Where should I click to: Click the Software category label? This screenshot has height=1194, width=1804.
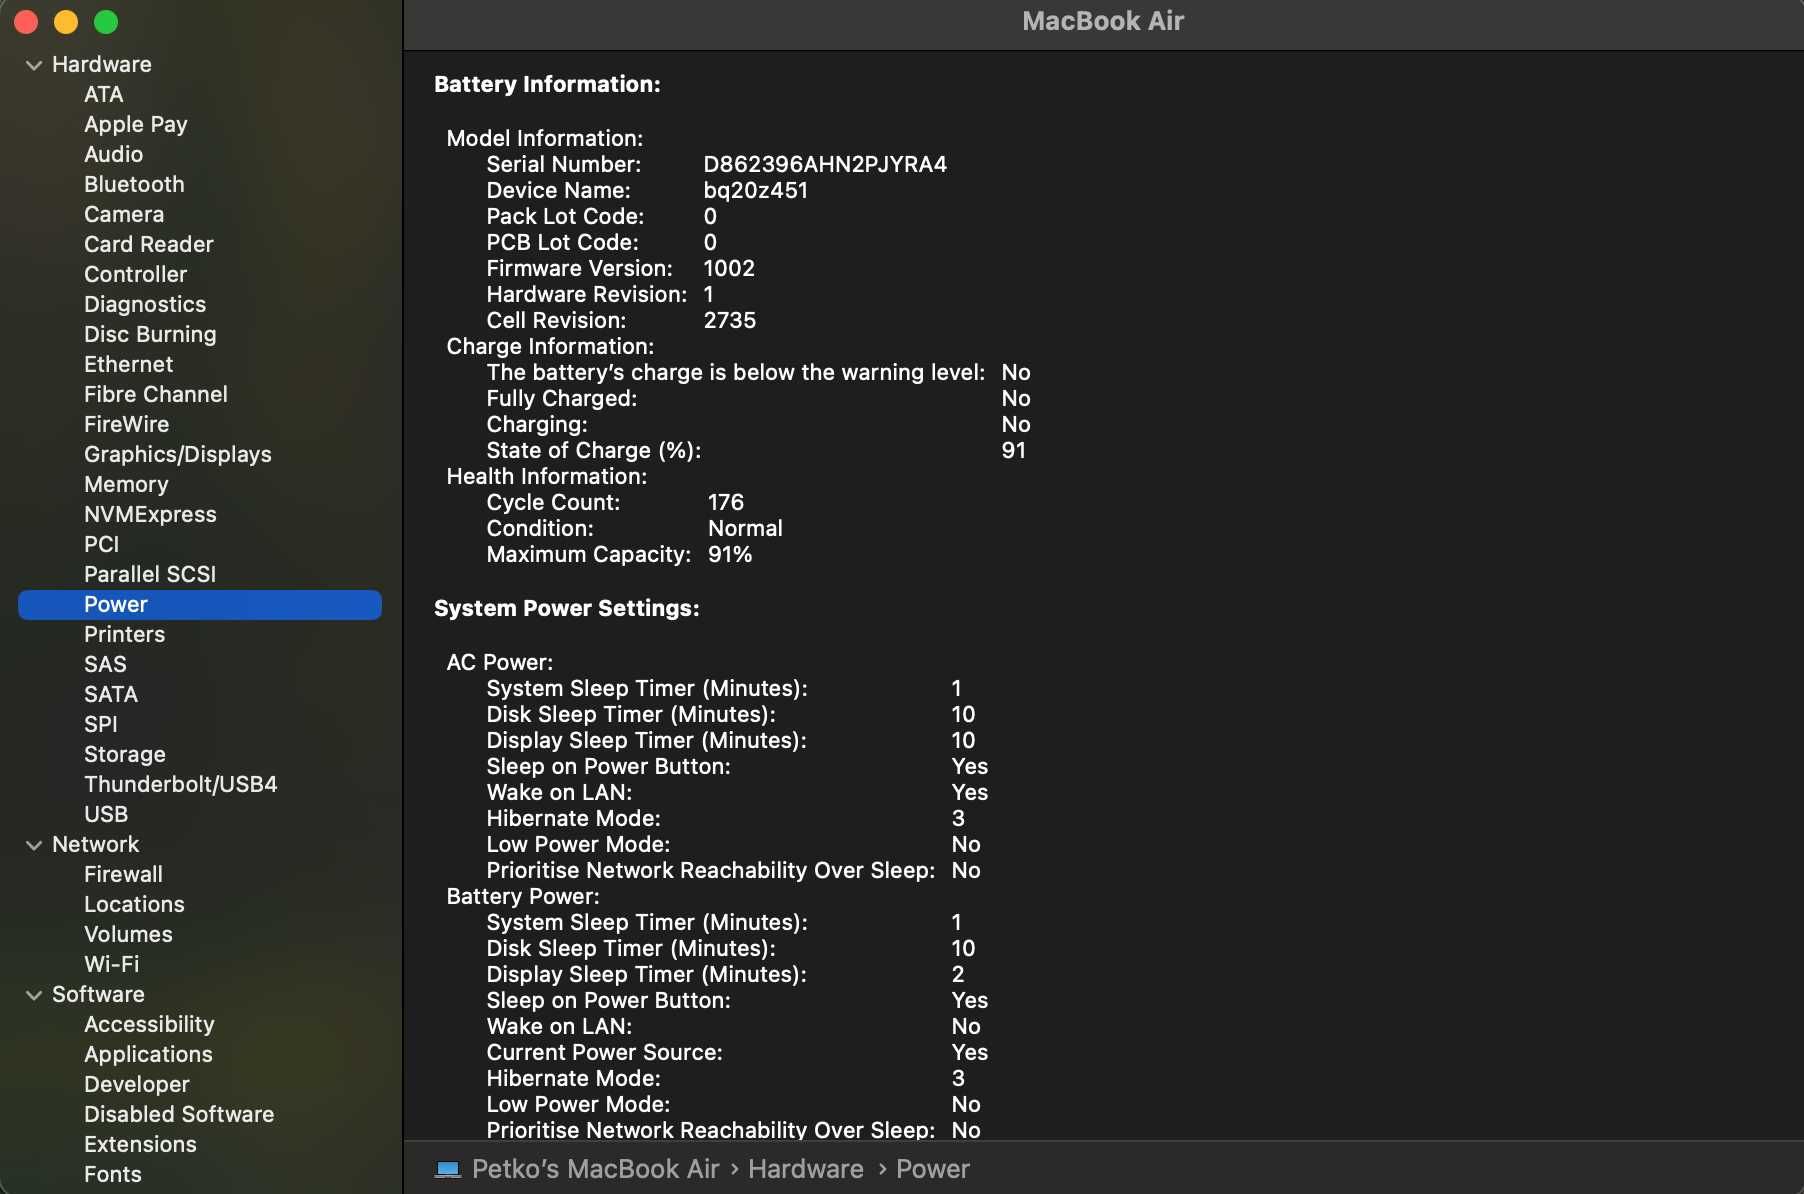pos(98,994)
